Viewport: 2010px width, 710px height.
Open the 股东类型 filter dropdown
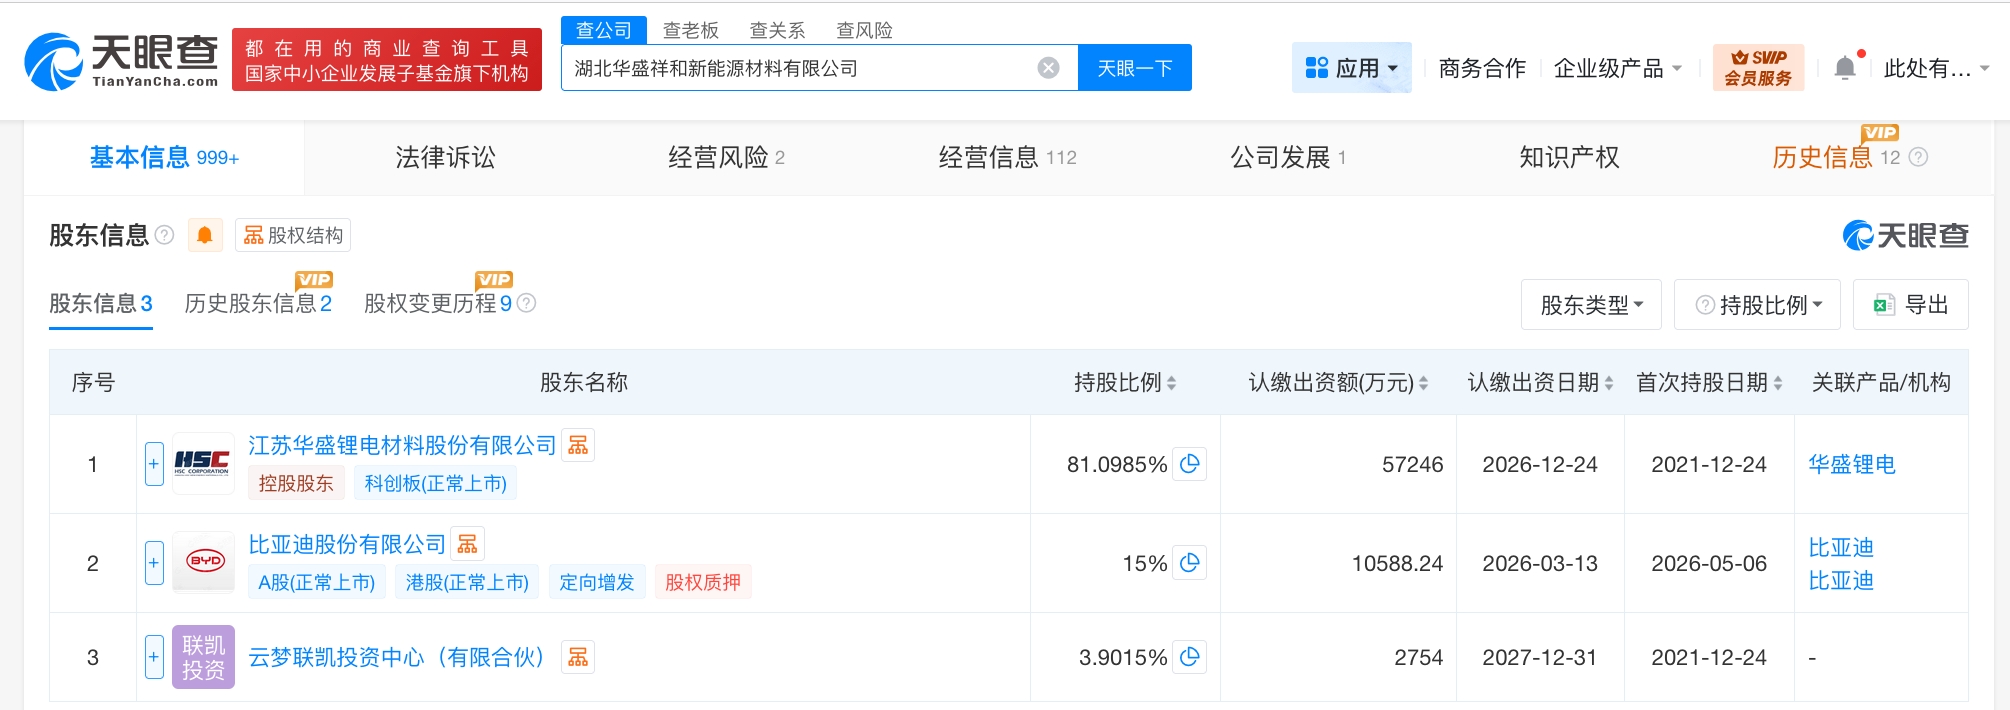pos(1591,305)
